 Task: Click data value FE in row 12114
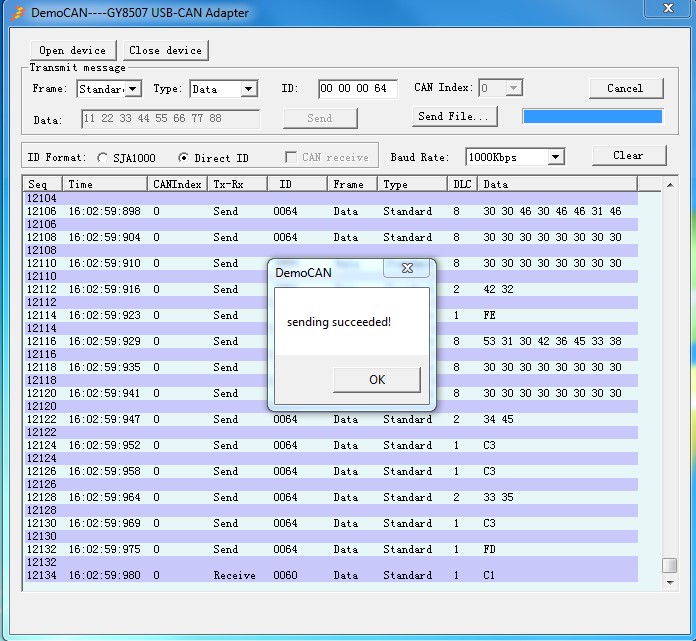coord(489,316)
